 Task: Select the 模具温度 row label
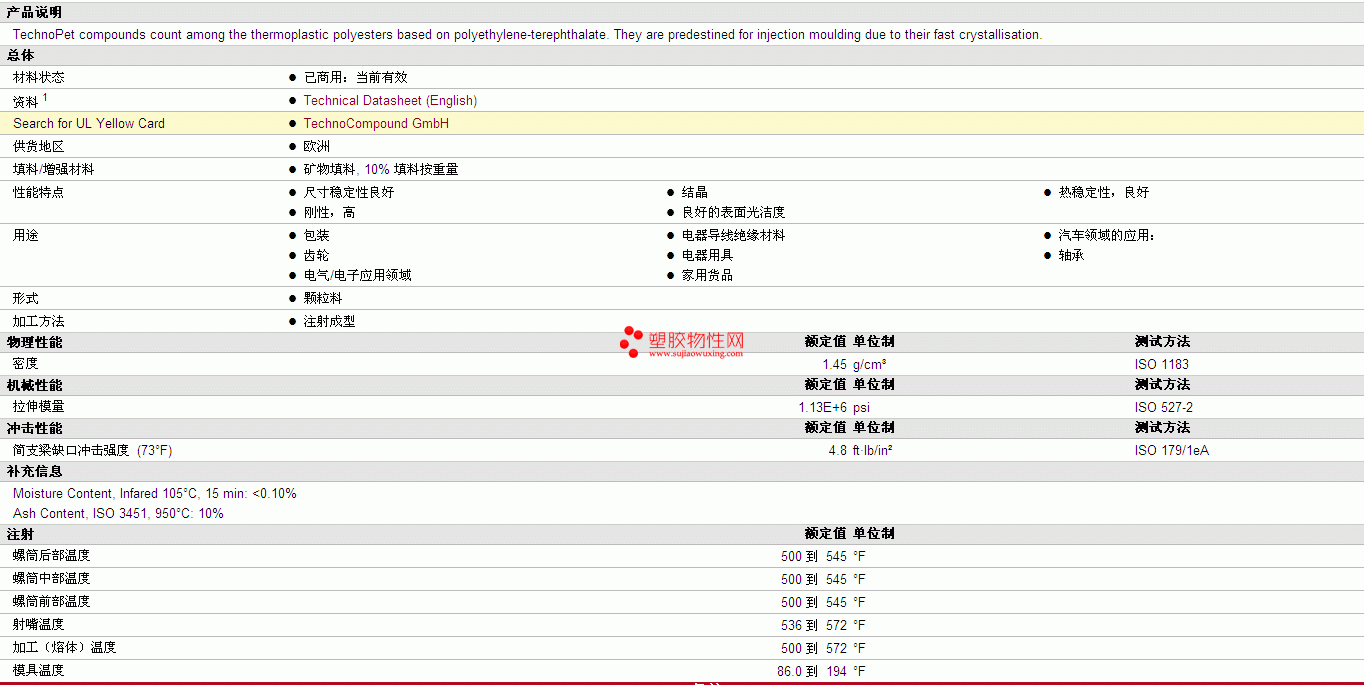38,670
